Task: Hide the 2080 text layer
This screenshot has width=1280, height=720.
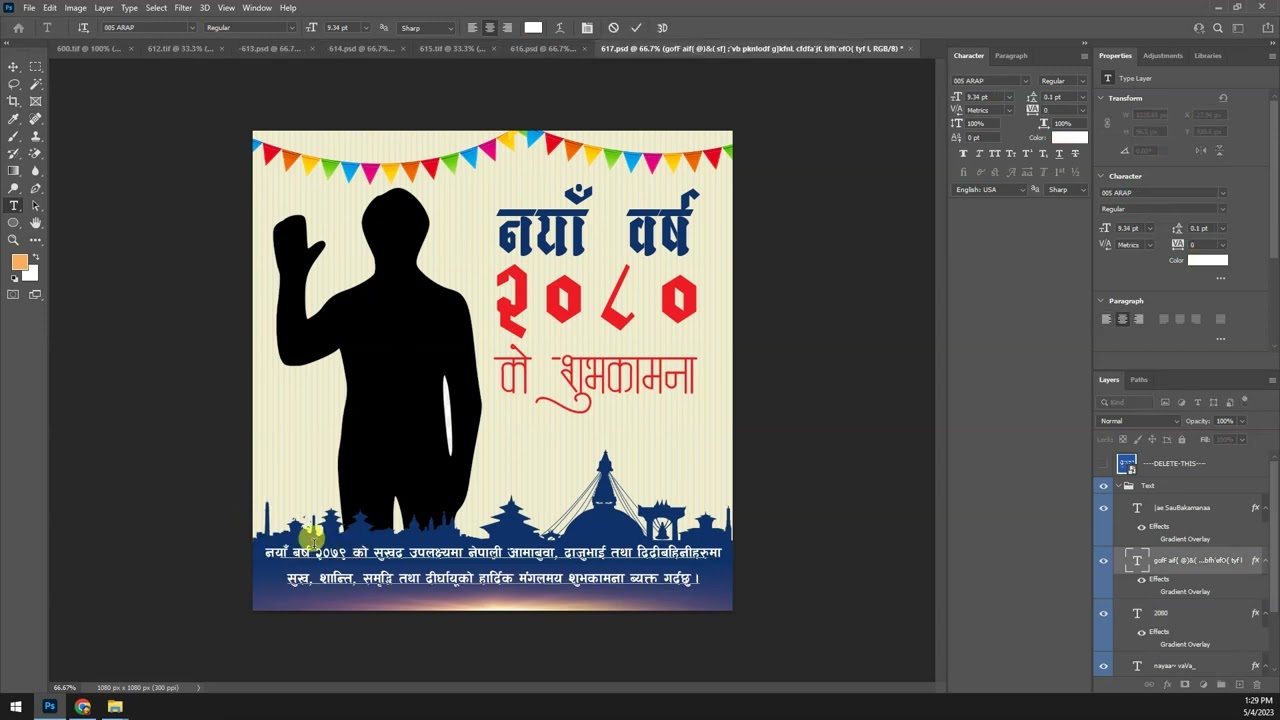Action: pyautogui.click(x=1103, y=613)
